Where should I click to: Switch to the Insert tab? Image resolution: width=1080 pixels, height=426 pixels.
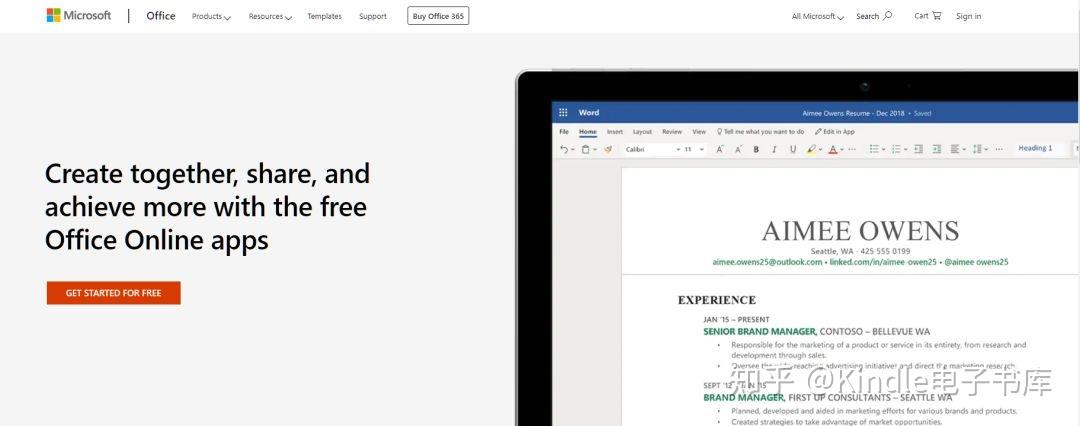[614, 132]
